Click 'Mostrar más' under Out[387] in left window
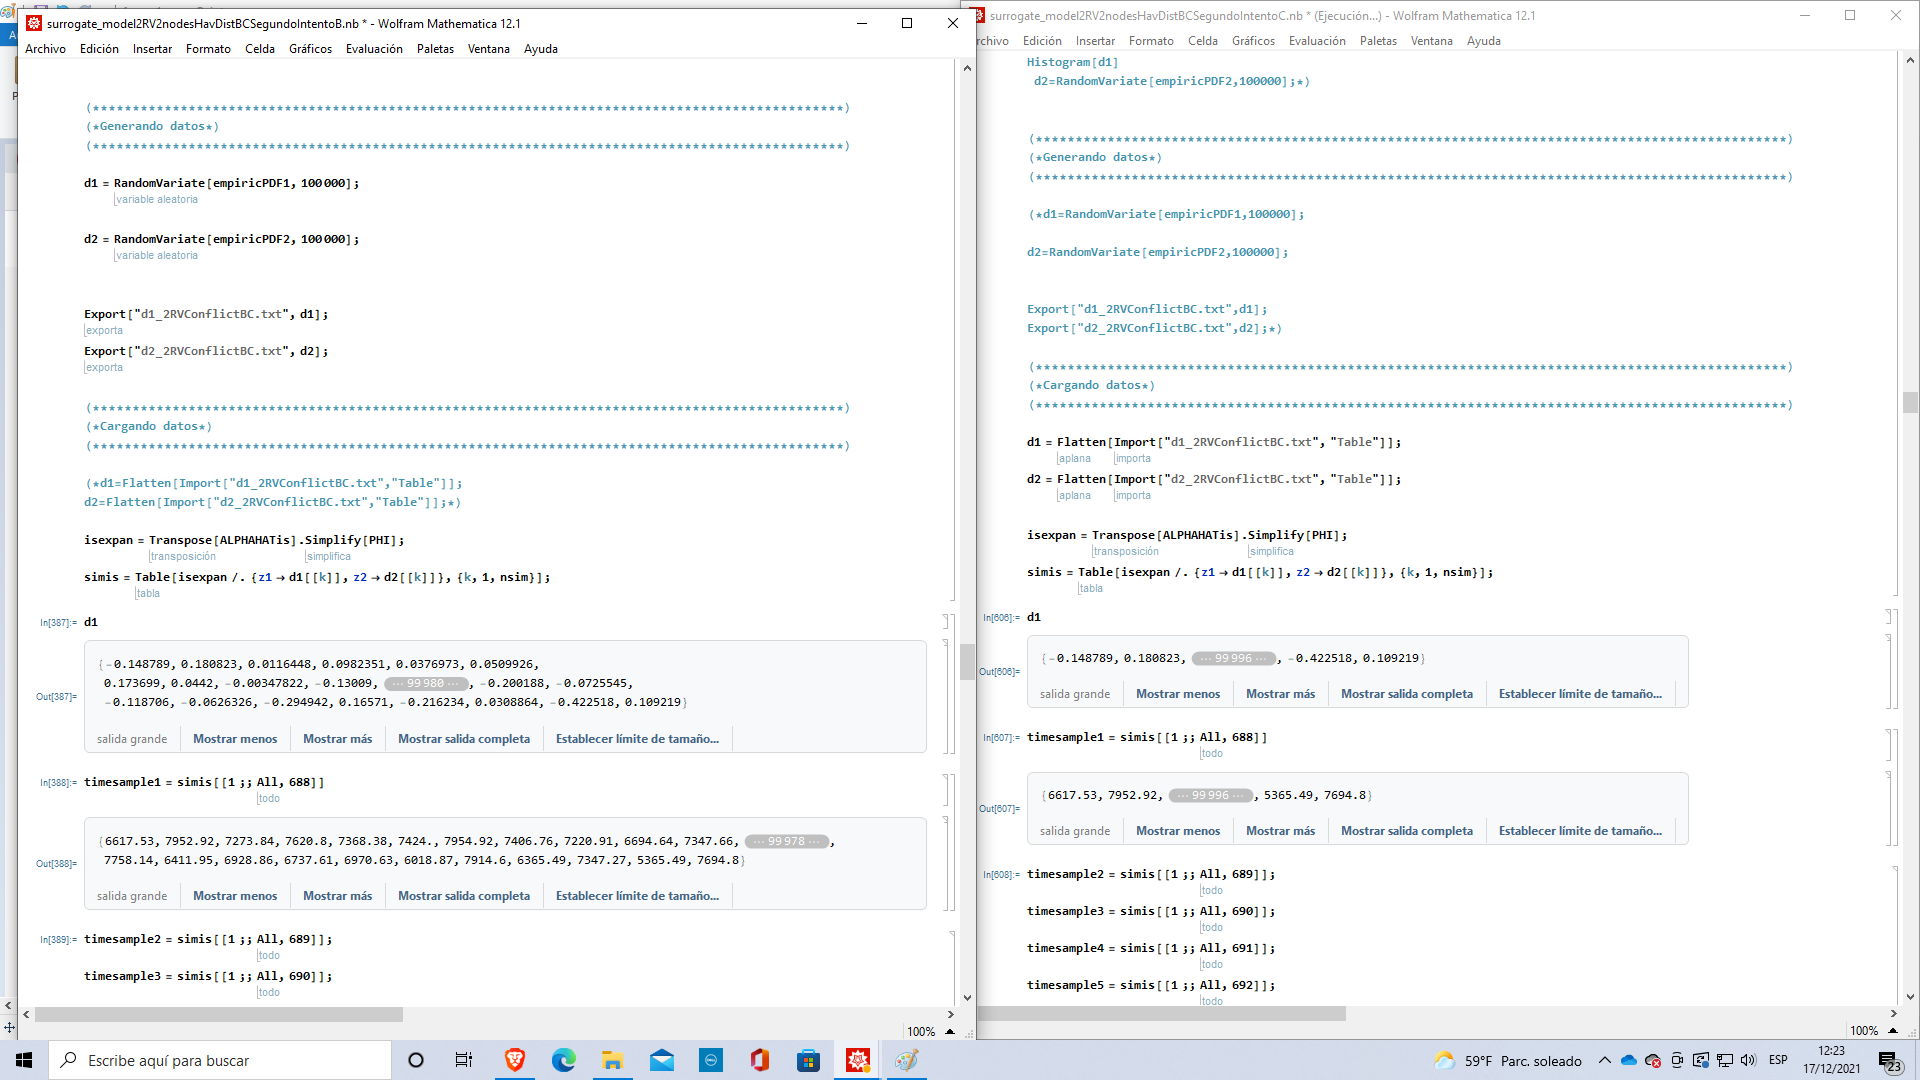 (x=337, y=739)
